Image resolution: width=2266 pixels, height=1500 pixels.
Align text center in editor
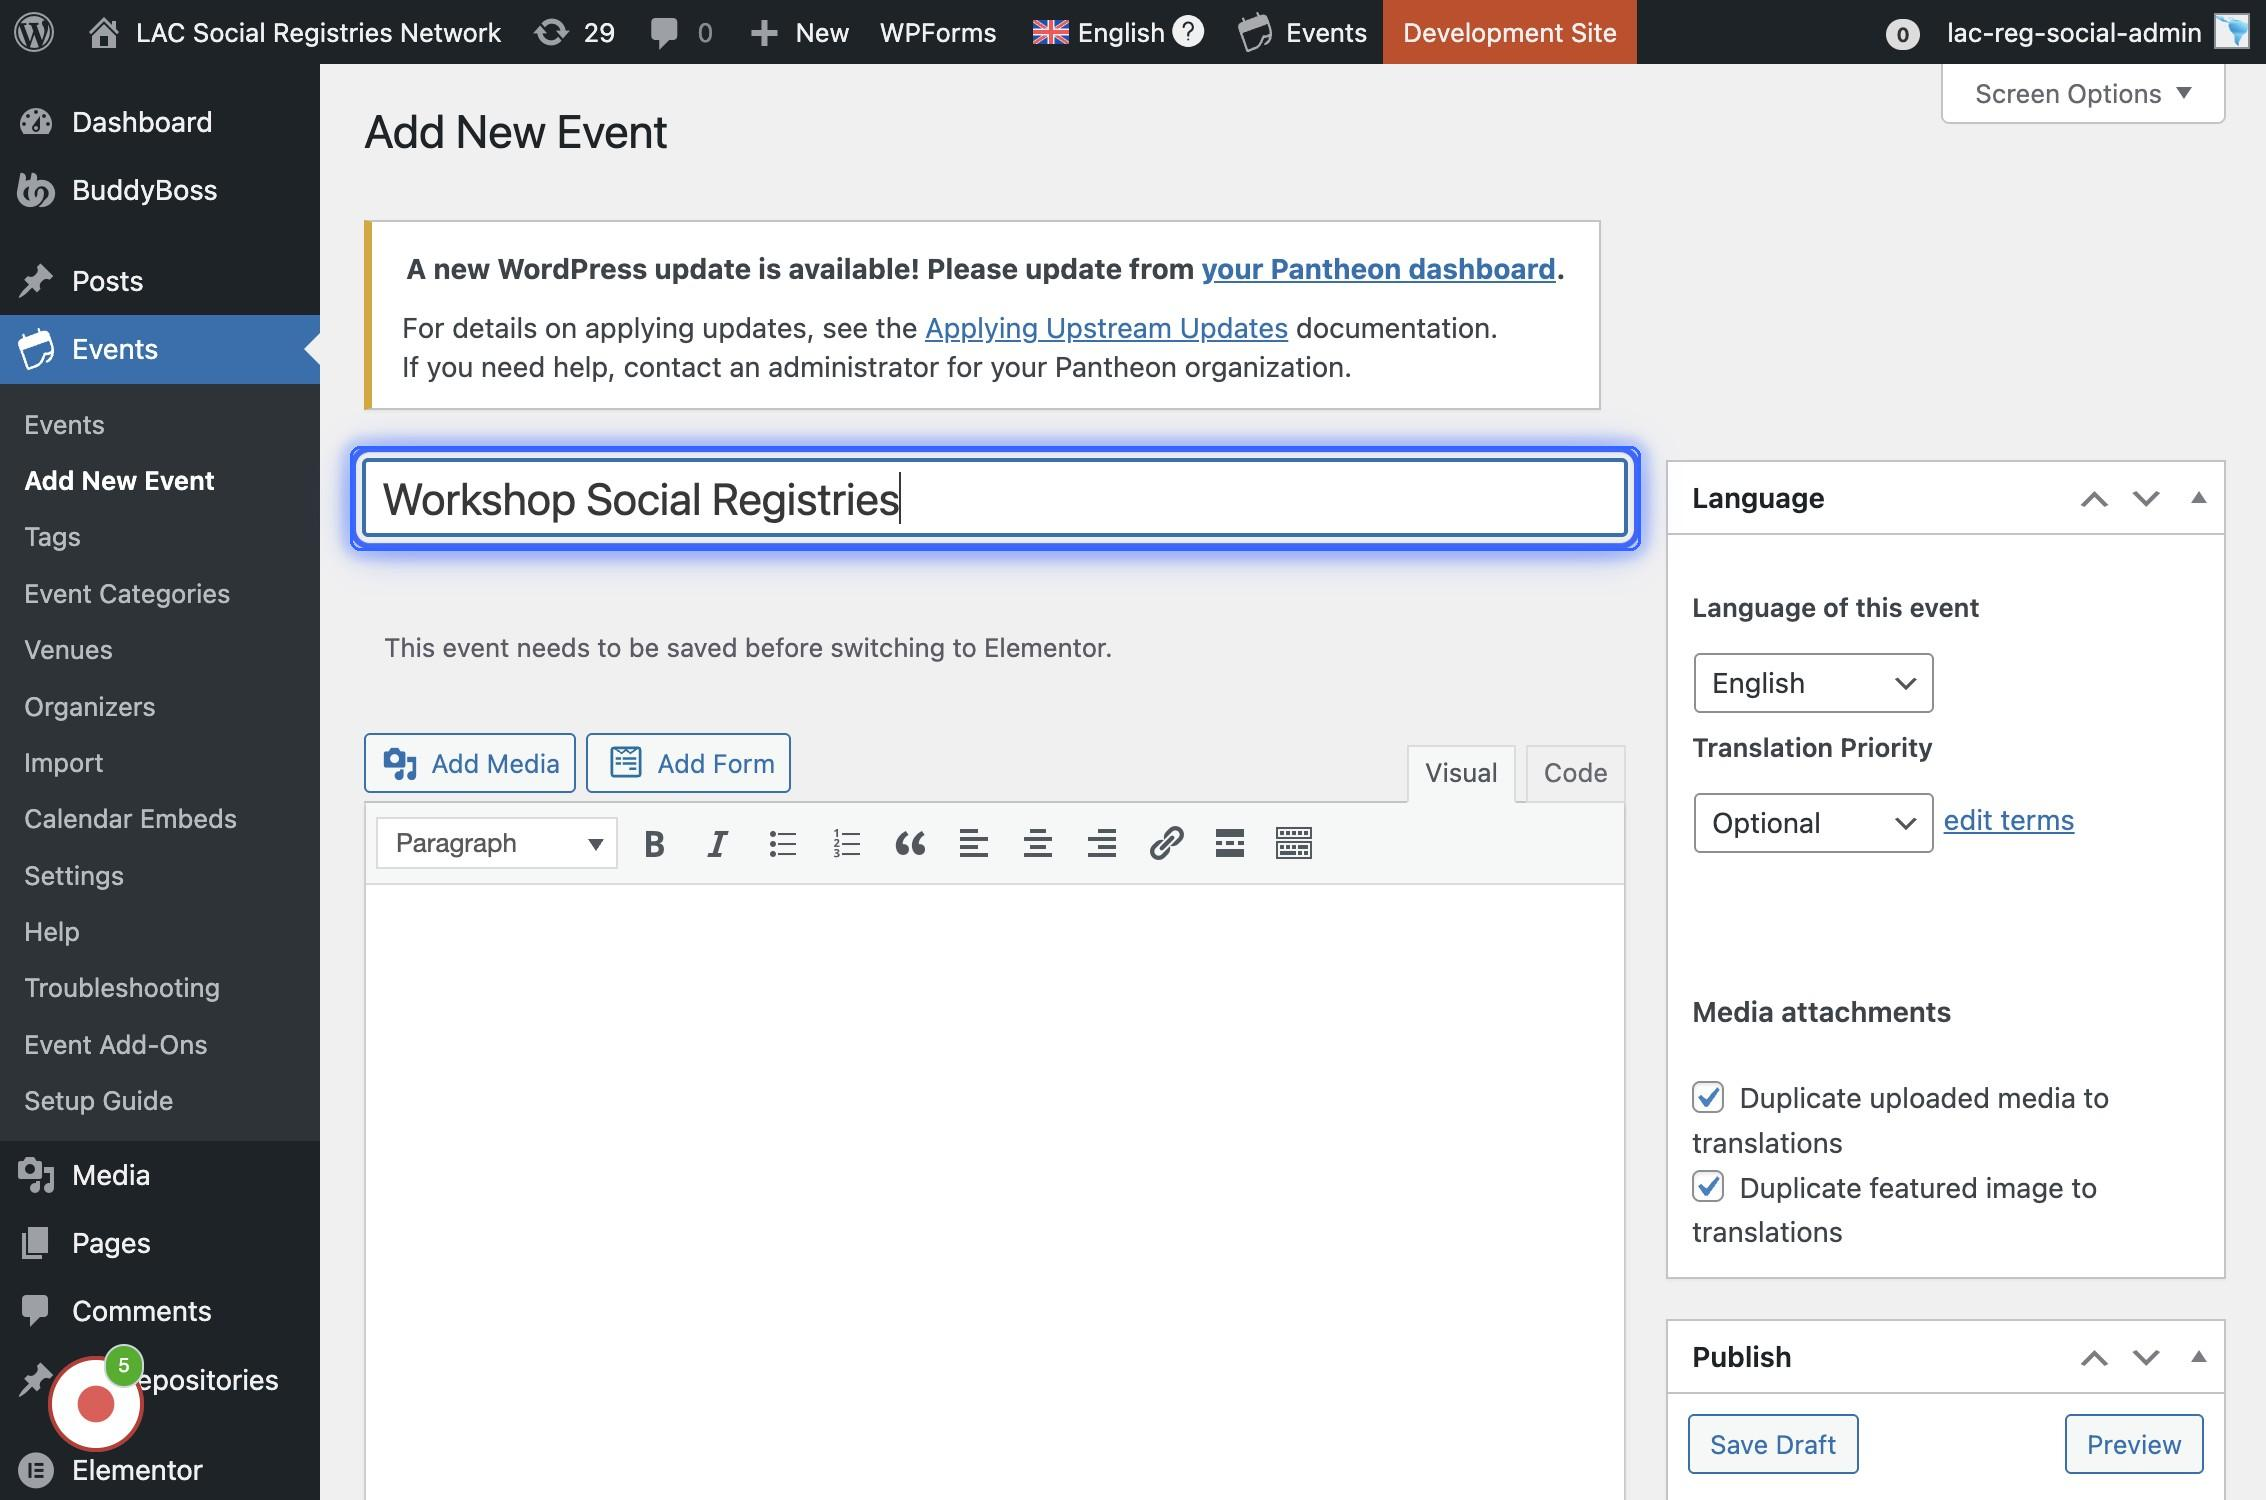click(1037, 844)
